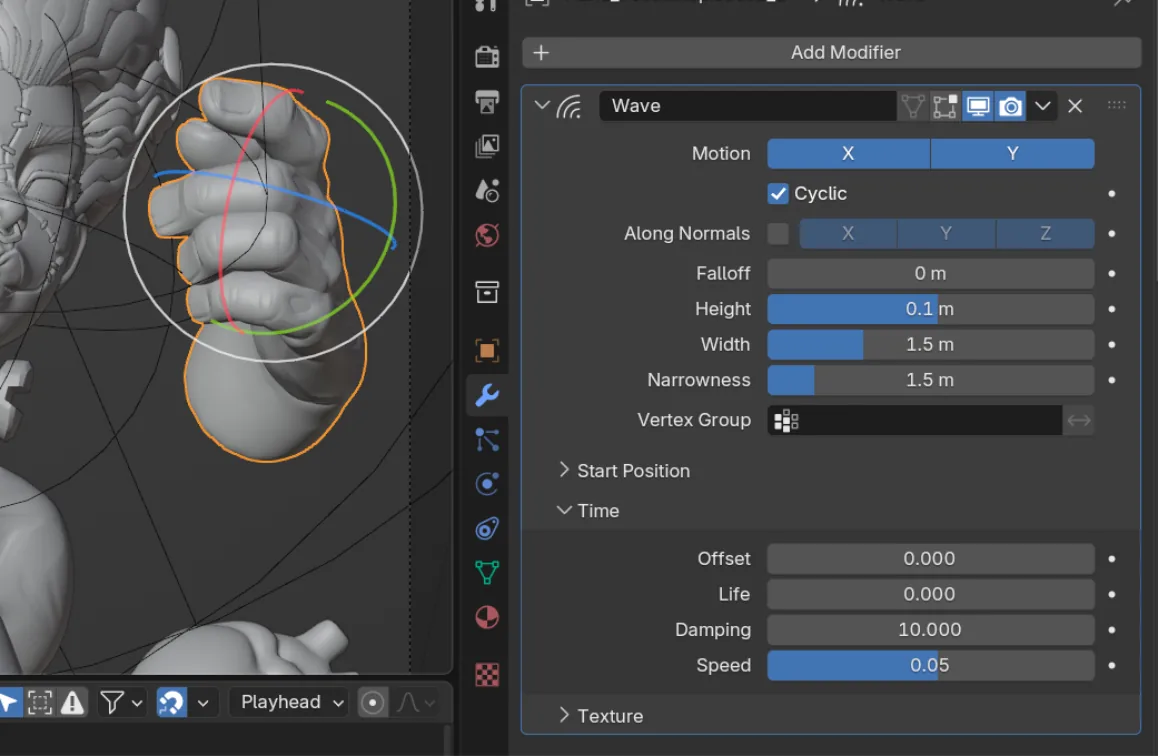Toggle Wave modifier viewport display
Viewport: 1158px width, 756px height.
click(978, 106)
